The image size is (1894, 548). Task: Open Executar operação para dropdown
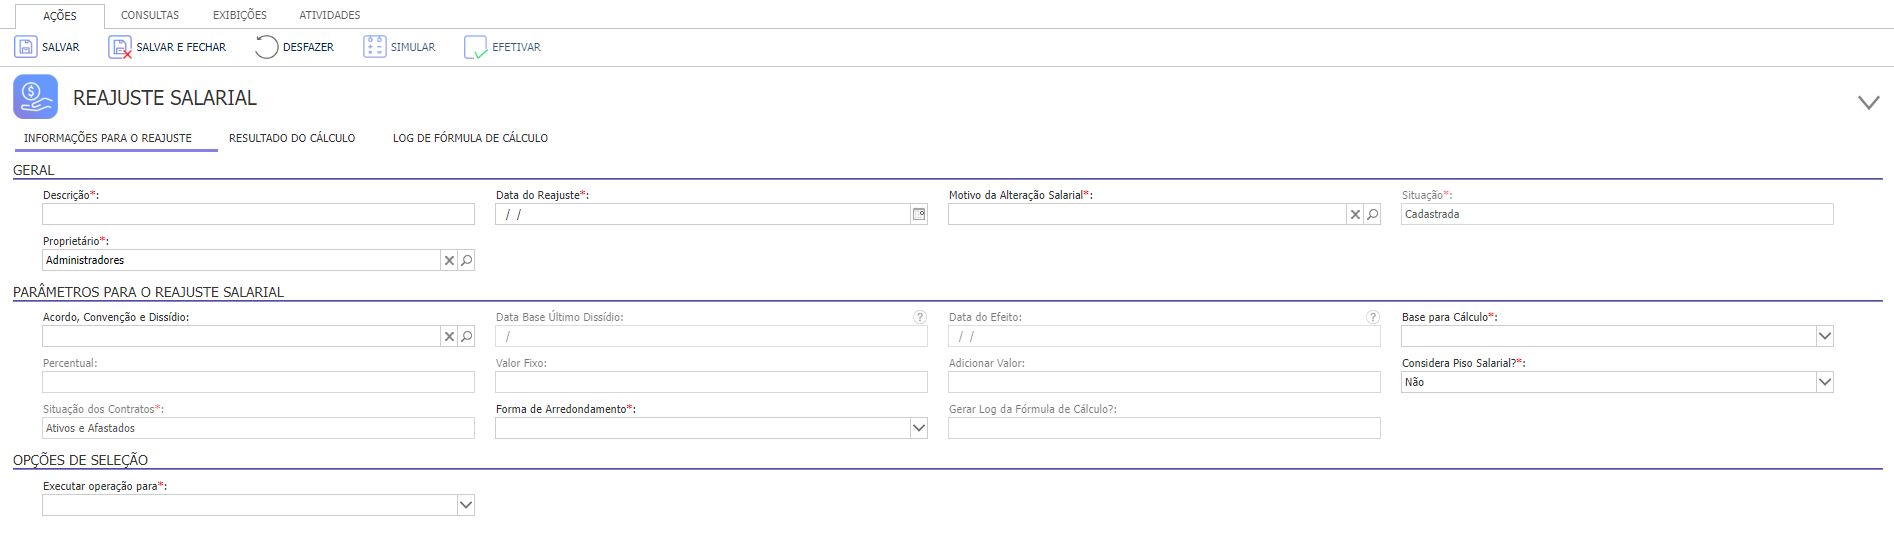pos(465,505)
